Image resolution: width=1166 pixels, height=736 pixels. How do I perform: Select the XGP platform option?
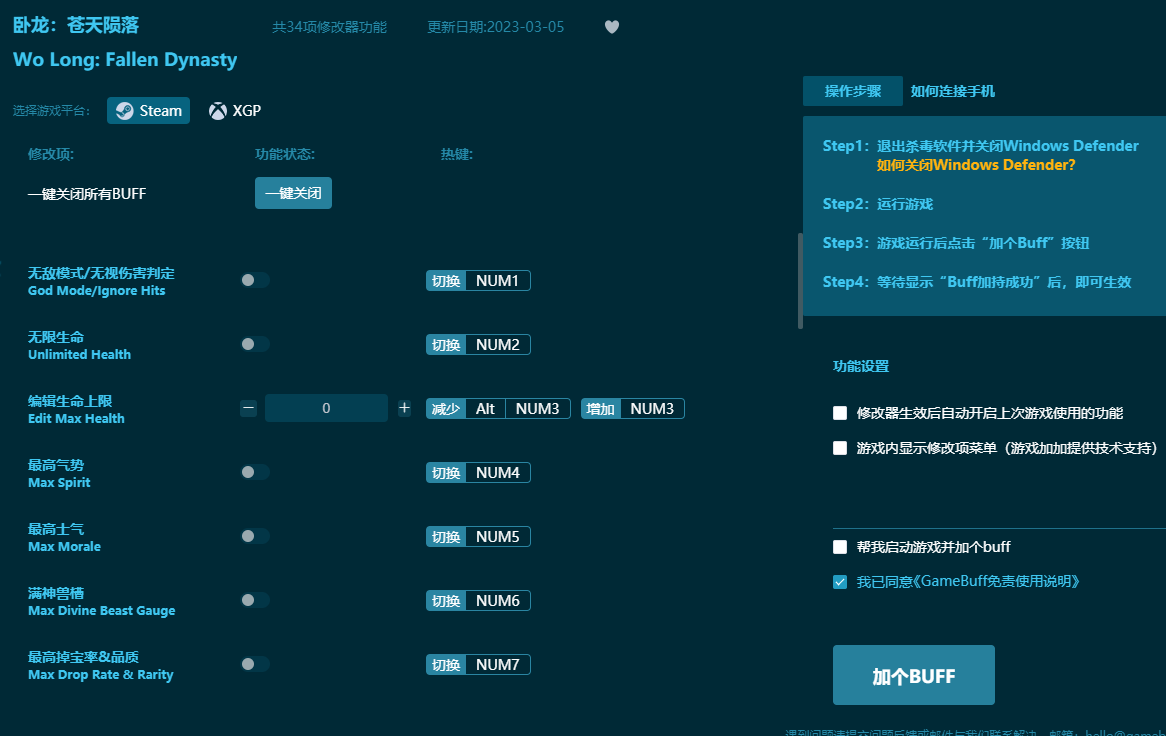pos(235,111)
